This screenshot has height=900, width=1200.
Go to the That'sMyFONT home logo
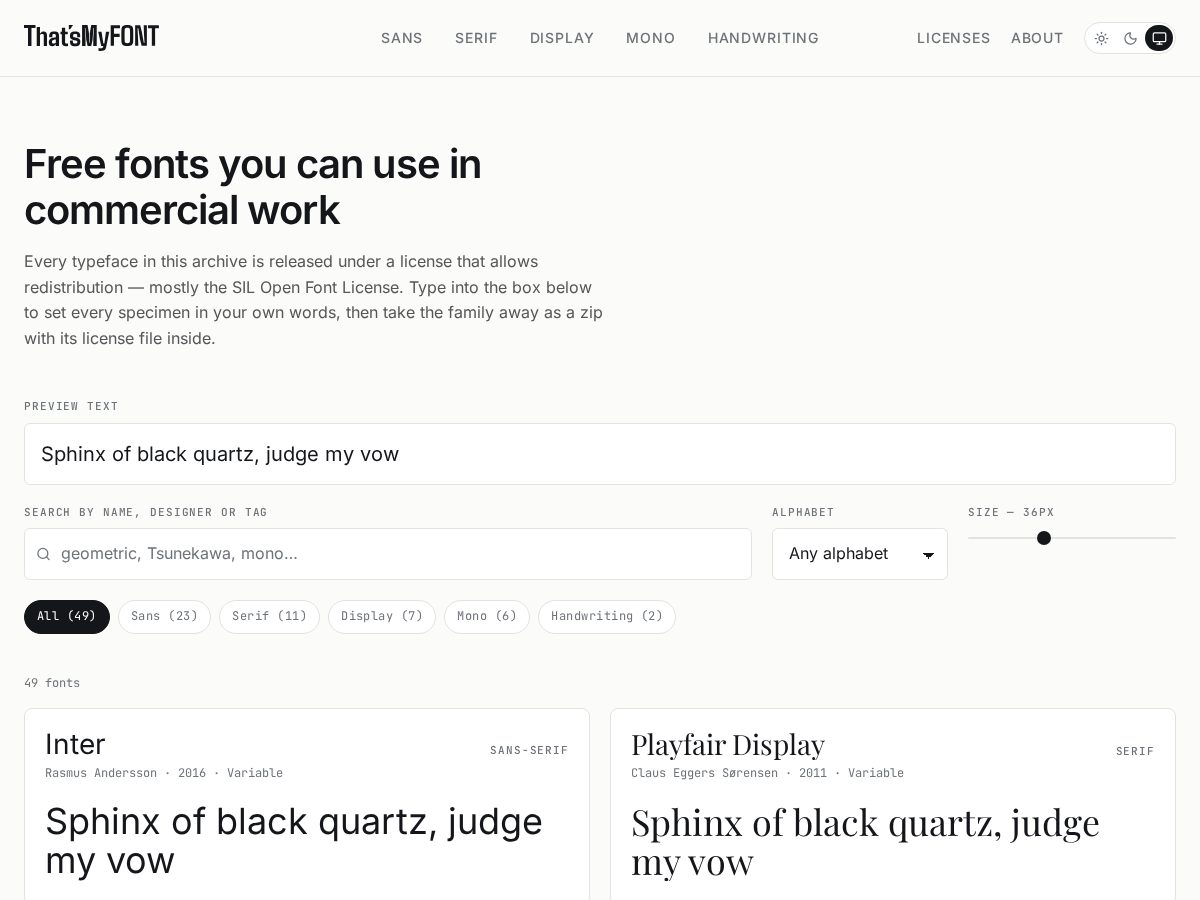tap(91, 37)
